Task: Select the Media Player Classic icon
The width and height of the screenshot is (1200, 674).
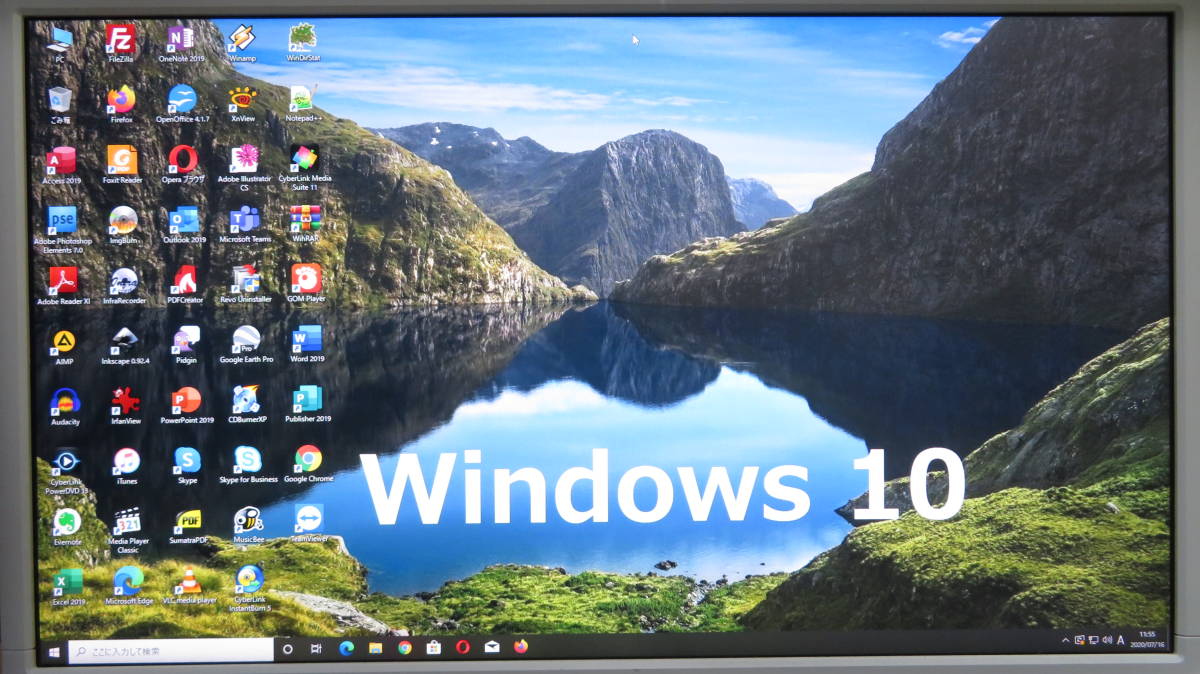Action: pyautogui.click(x=128, y=531)
